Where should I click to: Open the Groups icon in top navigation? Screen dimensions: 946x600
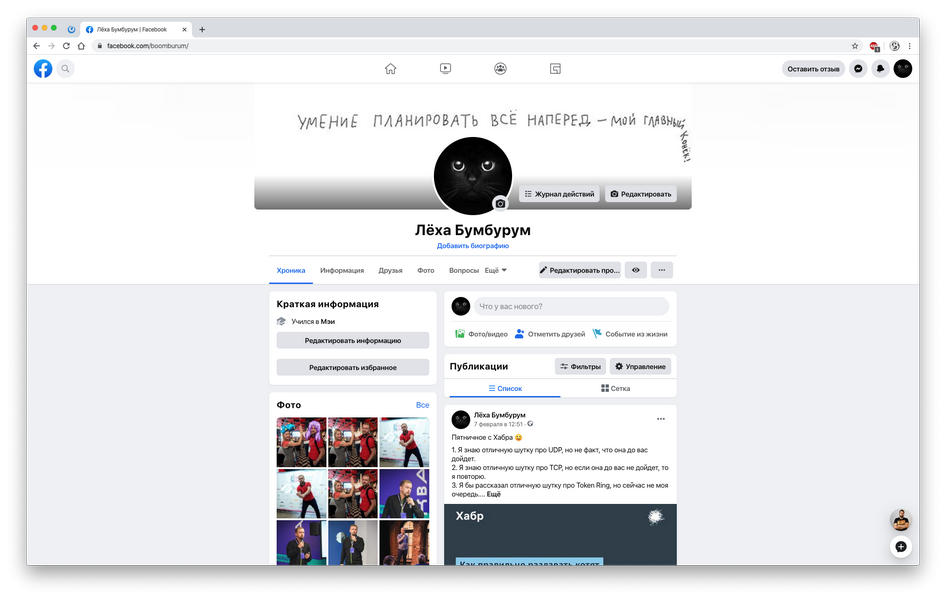(500, 69)
